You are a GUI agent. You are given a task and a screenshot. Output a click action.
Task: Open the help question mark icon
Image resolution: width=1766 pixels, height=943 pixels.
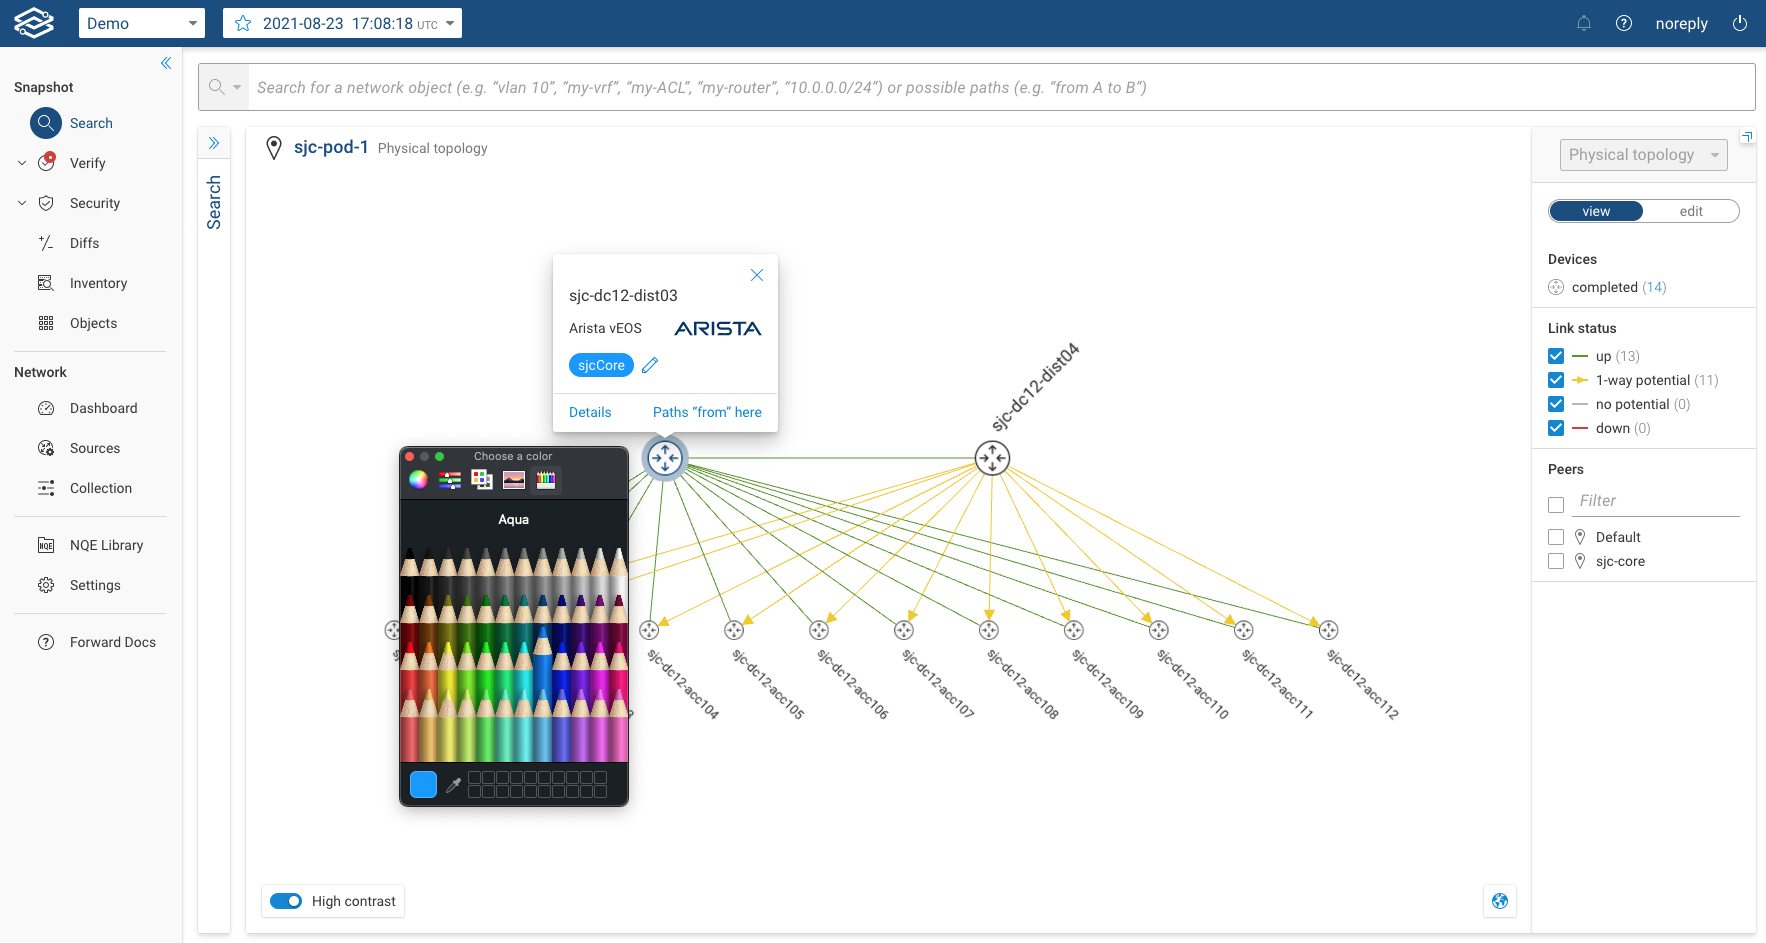pyautogui.click(x=1624, y=23)
